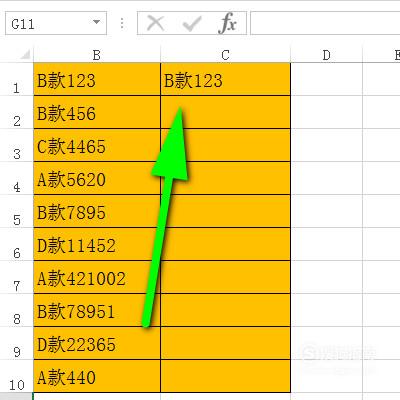Click the Enter checkmark icon in formula bar
400x400 pixels.
pos(192,23)
